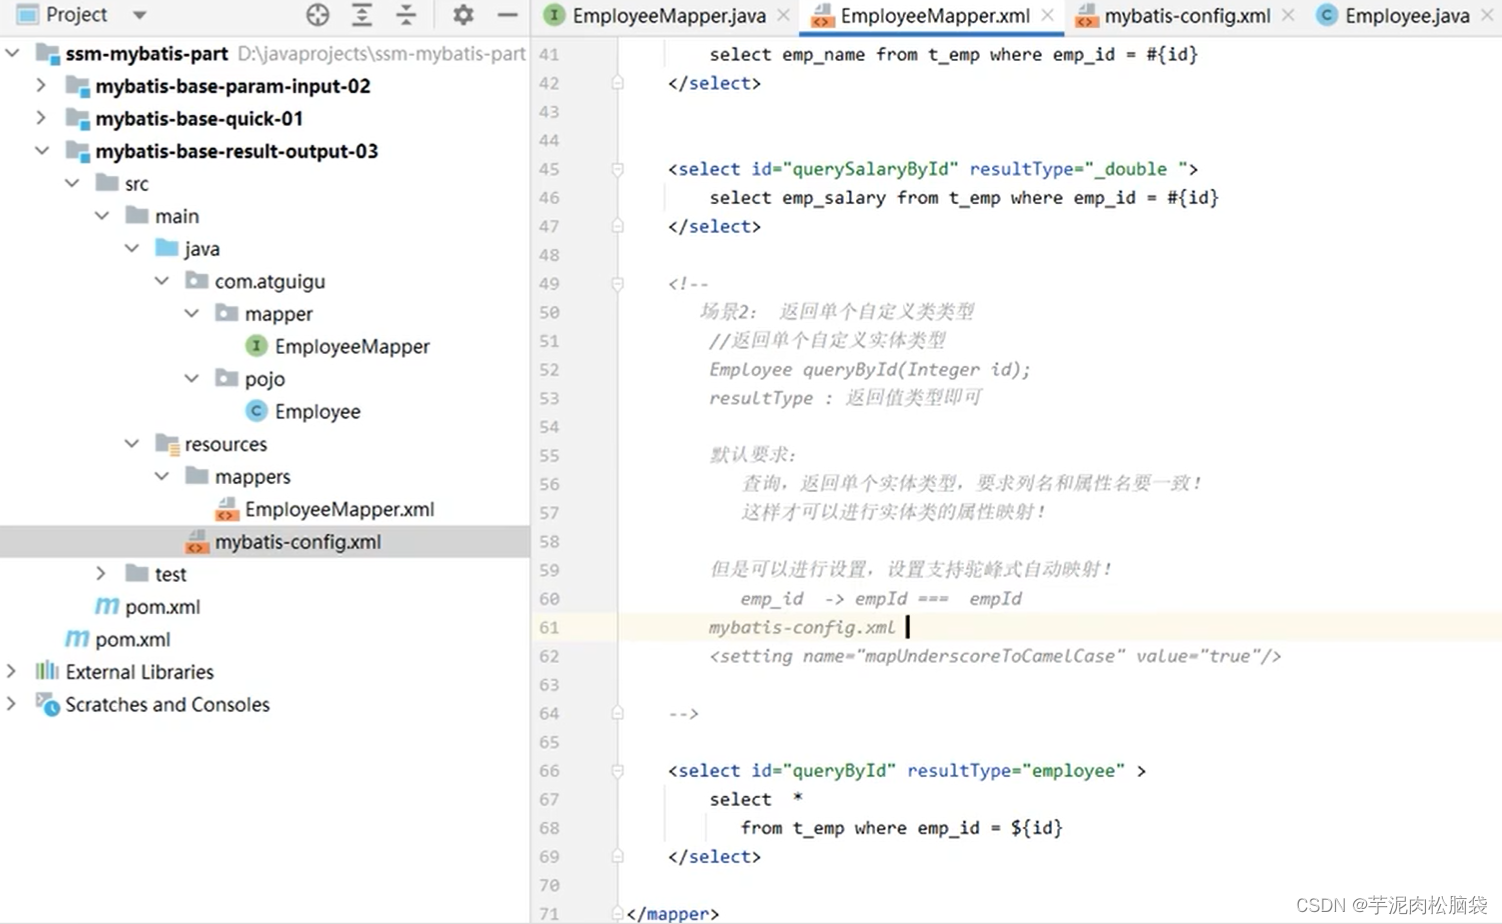Screen dimensions: 1502x924
Task: Select mybatis-config.xml file in tree
Action: (x=298, y=541)
